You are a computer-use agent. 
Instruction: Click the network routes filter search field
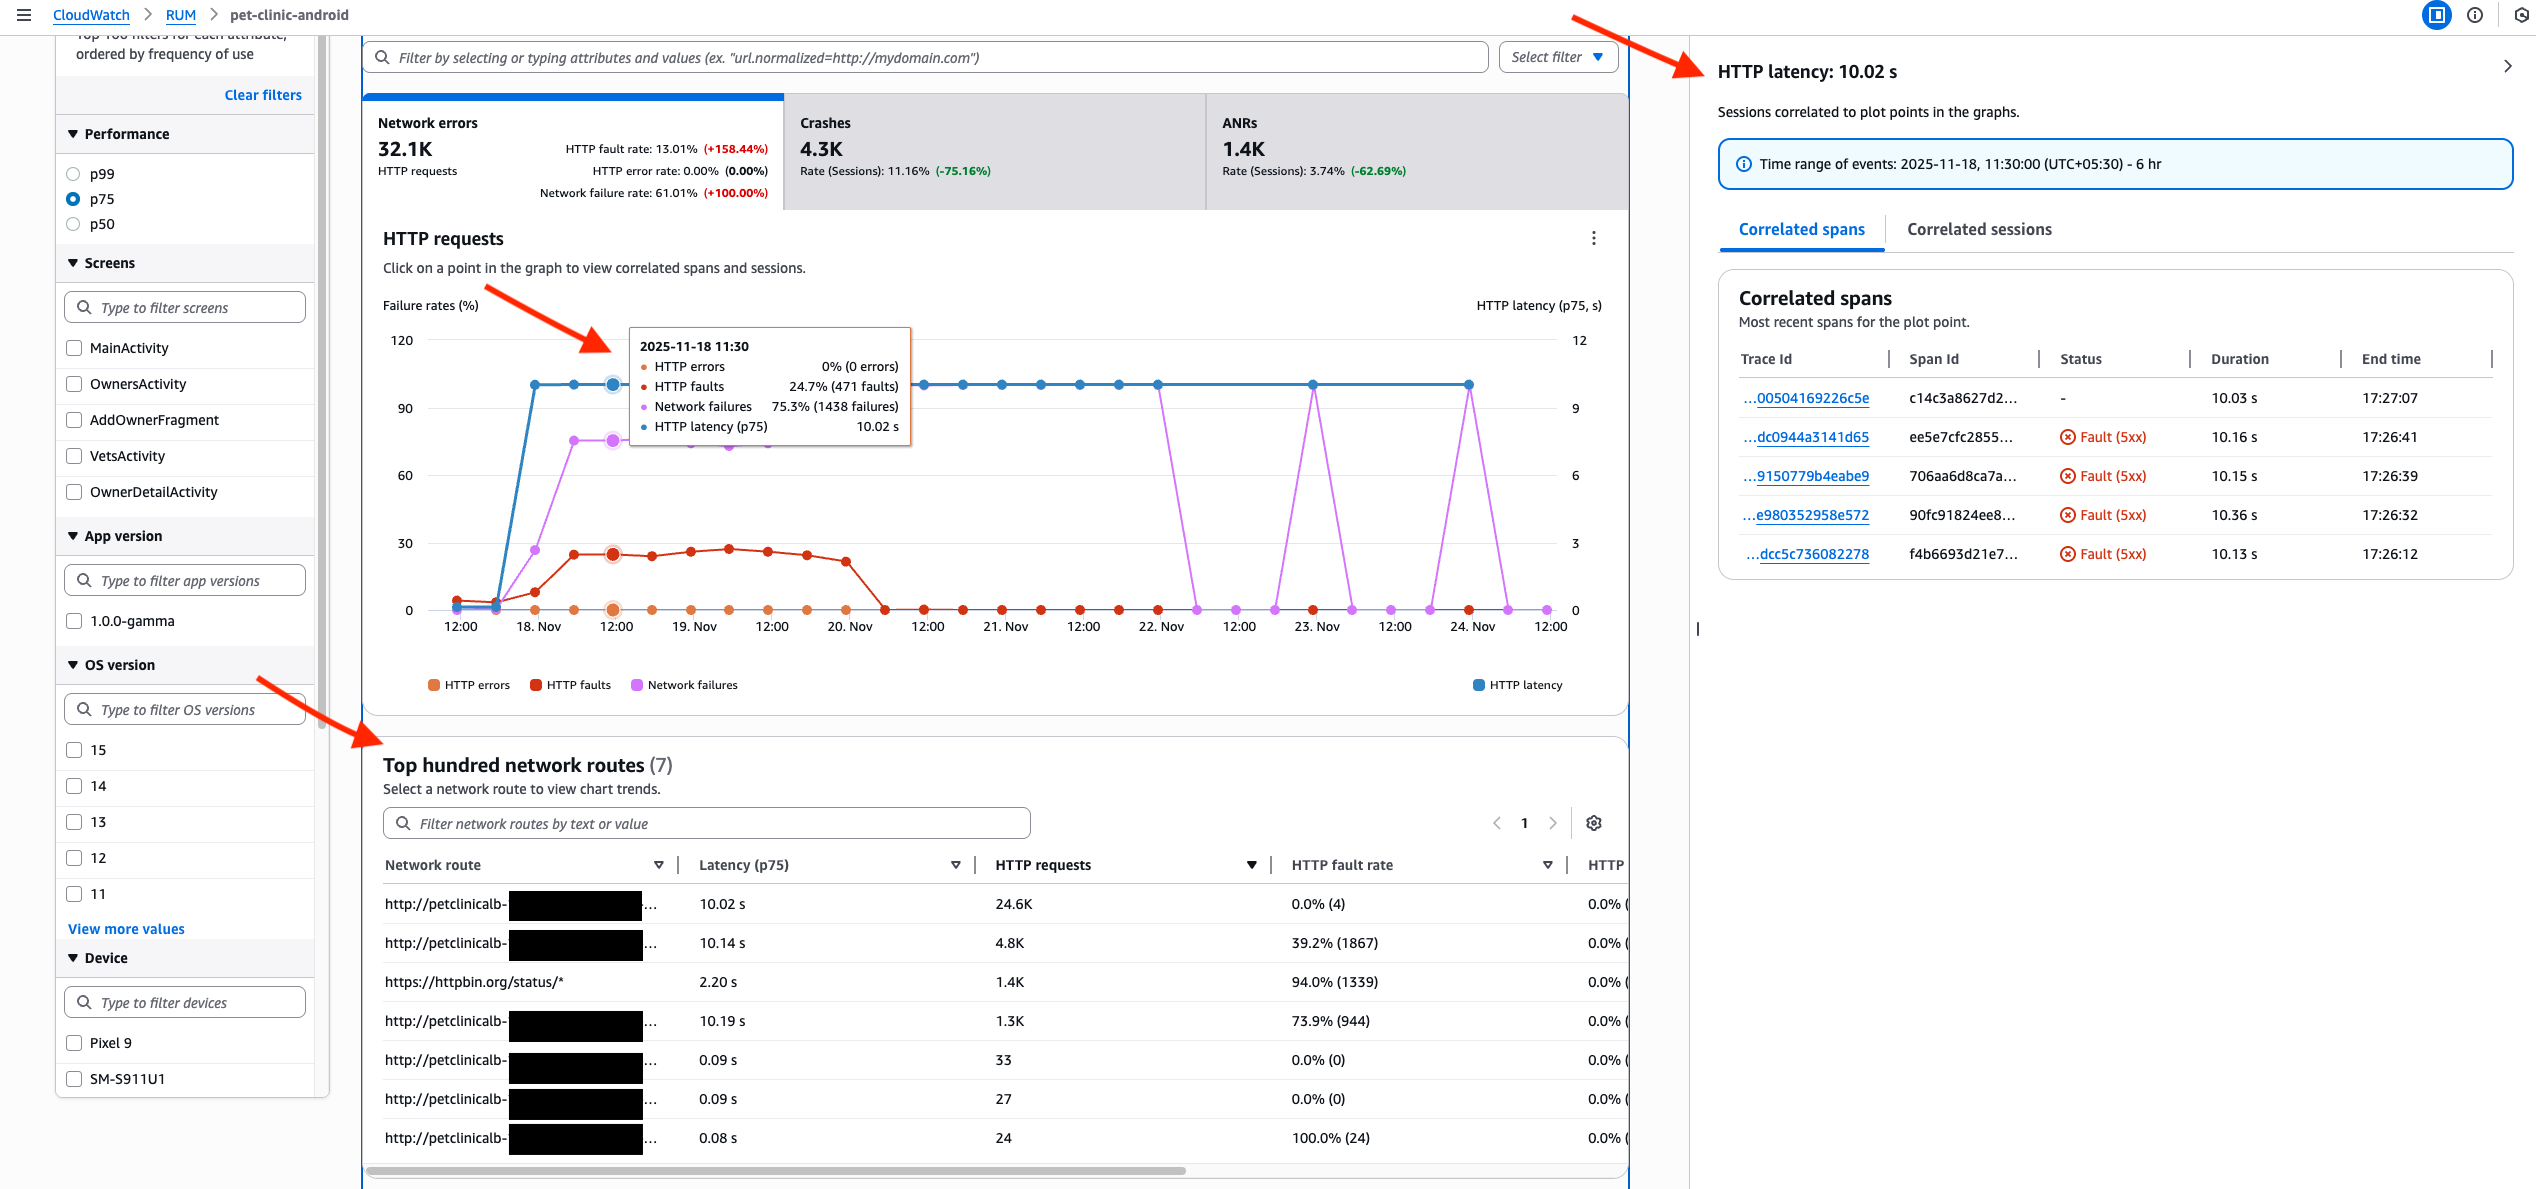(705, 823)
